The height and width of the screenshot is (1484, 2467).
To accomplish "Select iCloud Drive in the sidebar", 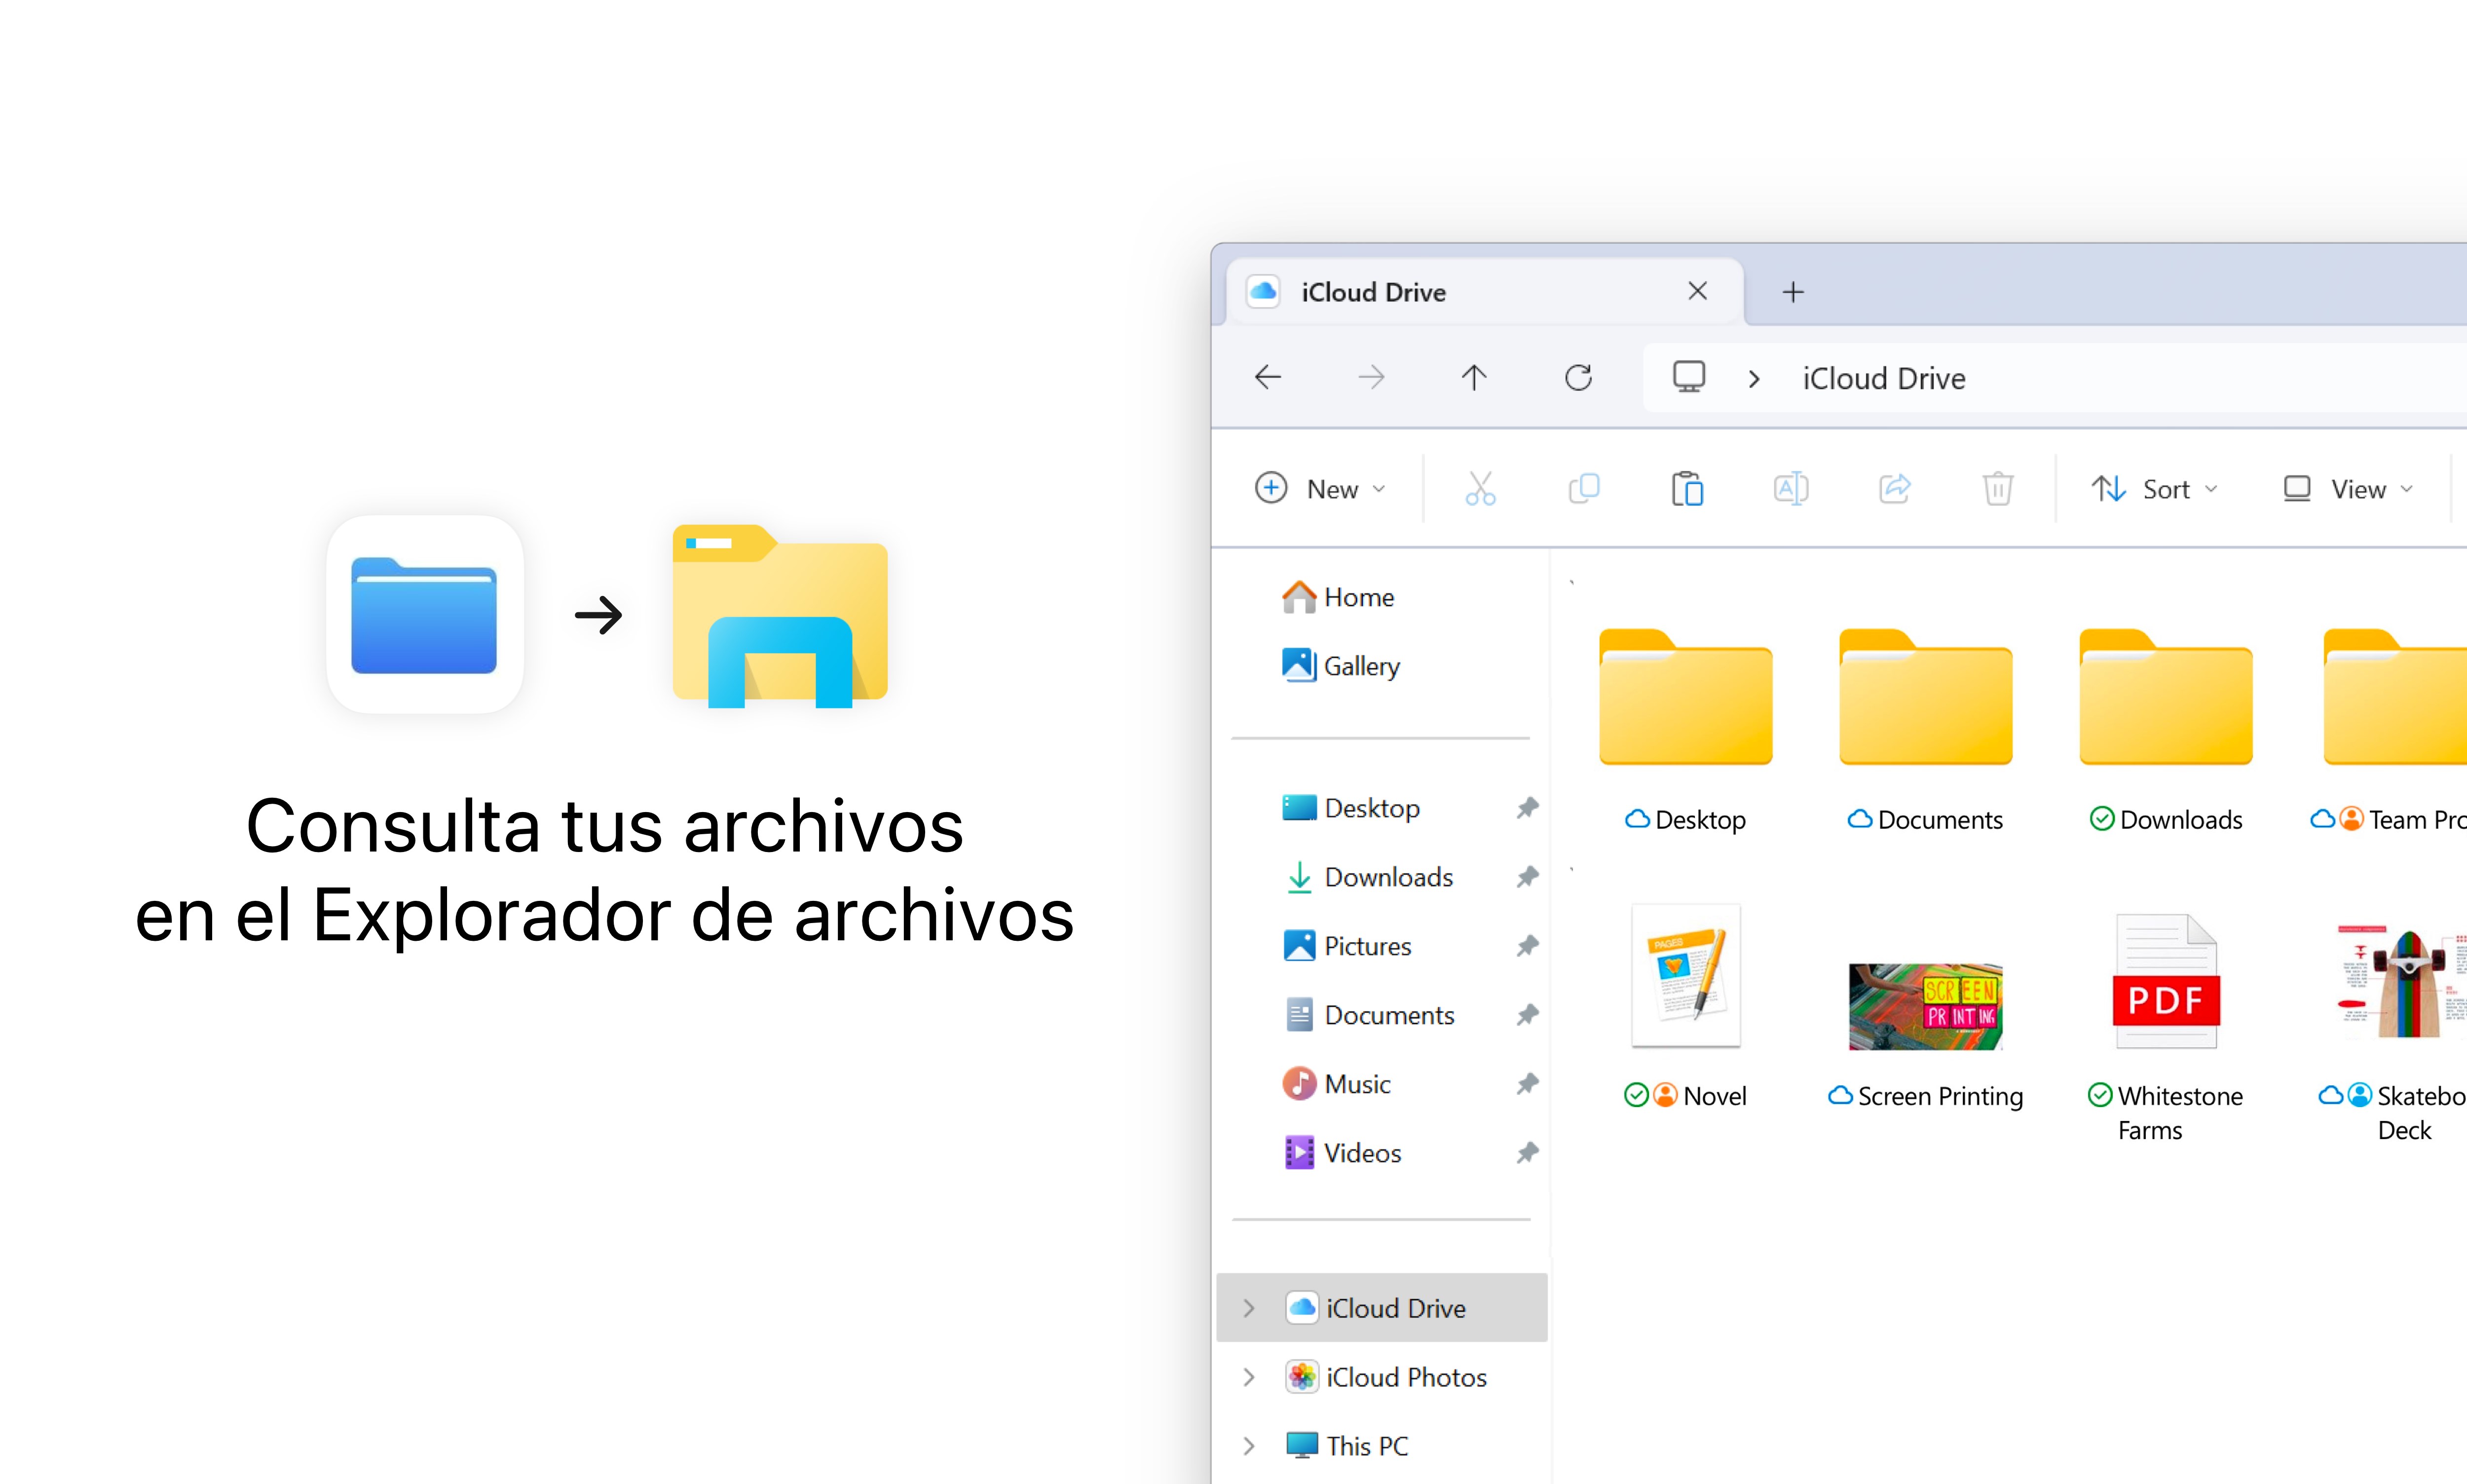I will point(1382,1308).
